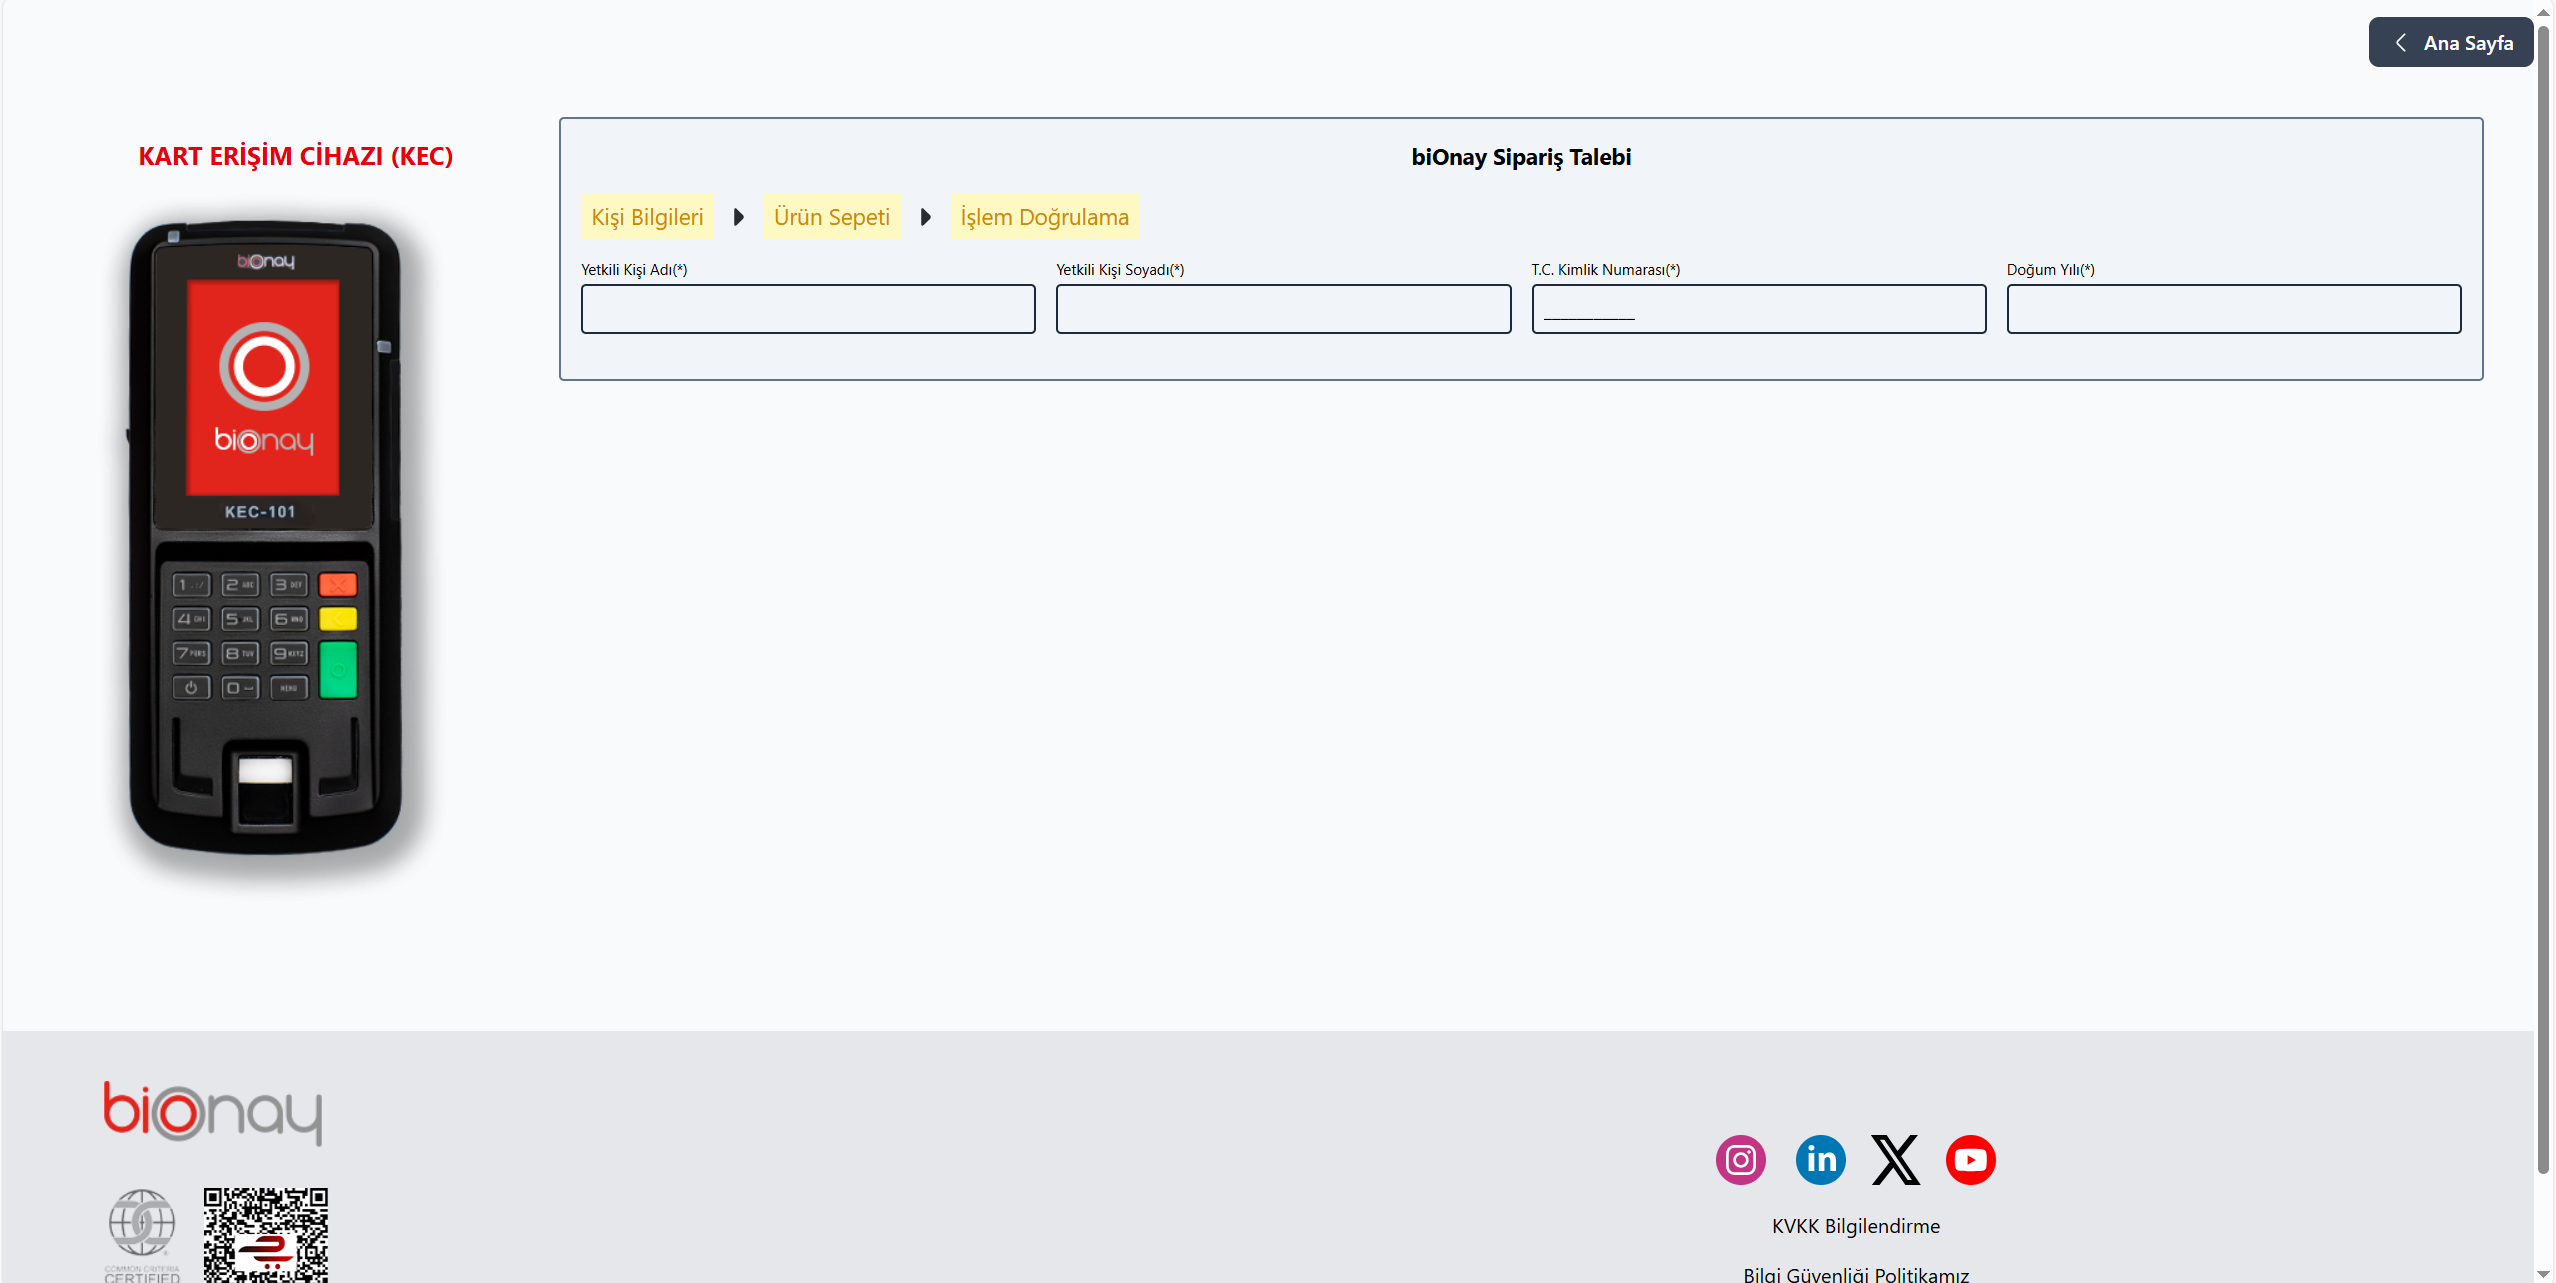
Task: Go to İşlem Doğrulama step
Action: point(1044,217)
